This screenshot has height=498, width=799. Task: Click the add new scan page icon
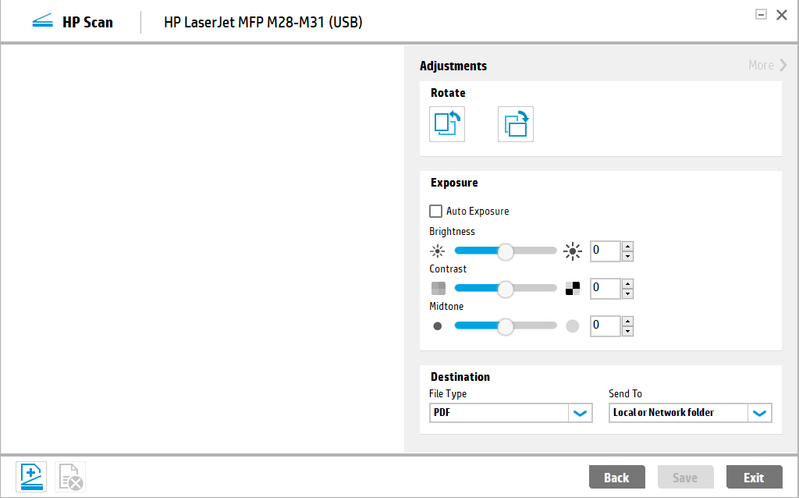point(31,477)
